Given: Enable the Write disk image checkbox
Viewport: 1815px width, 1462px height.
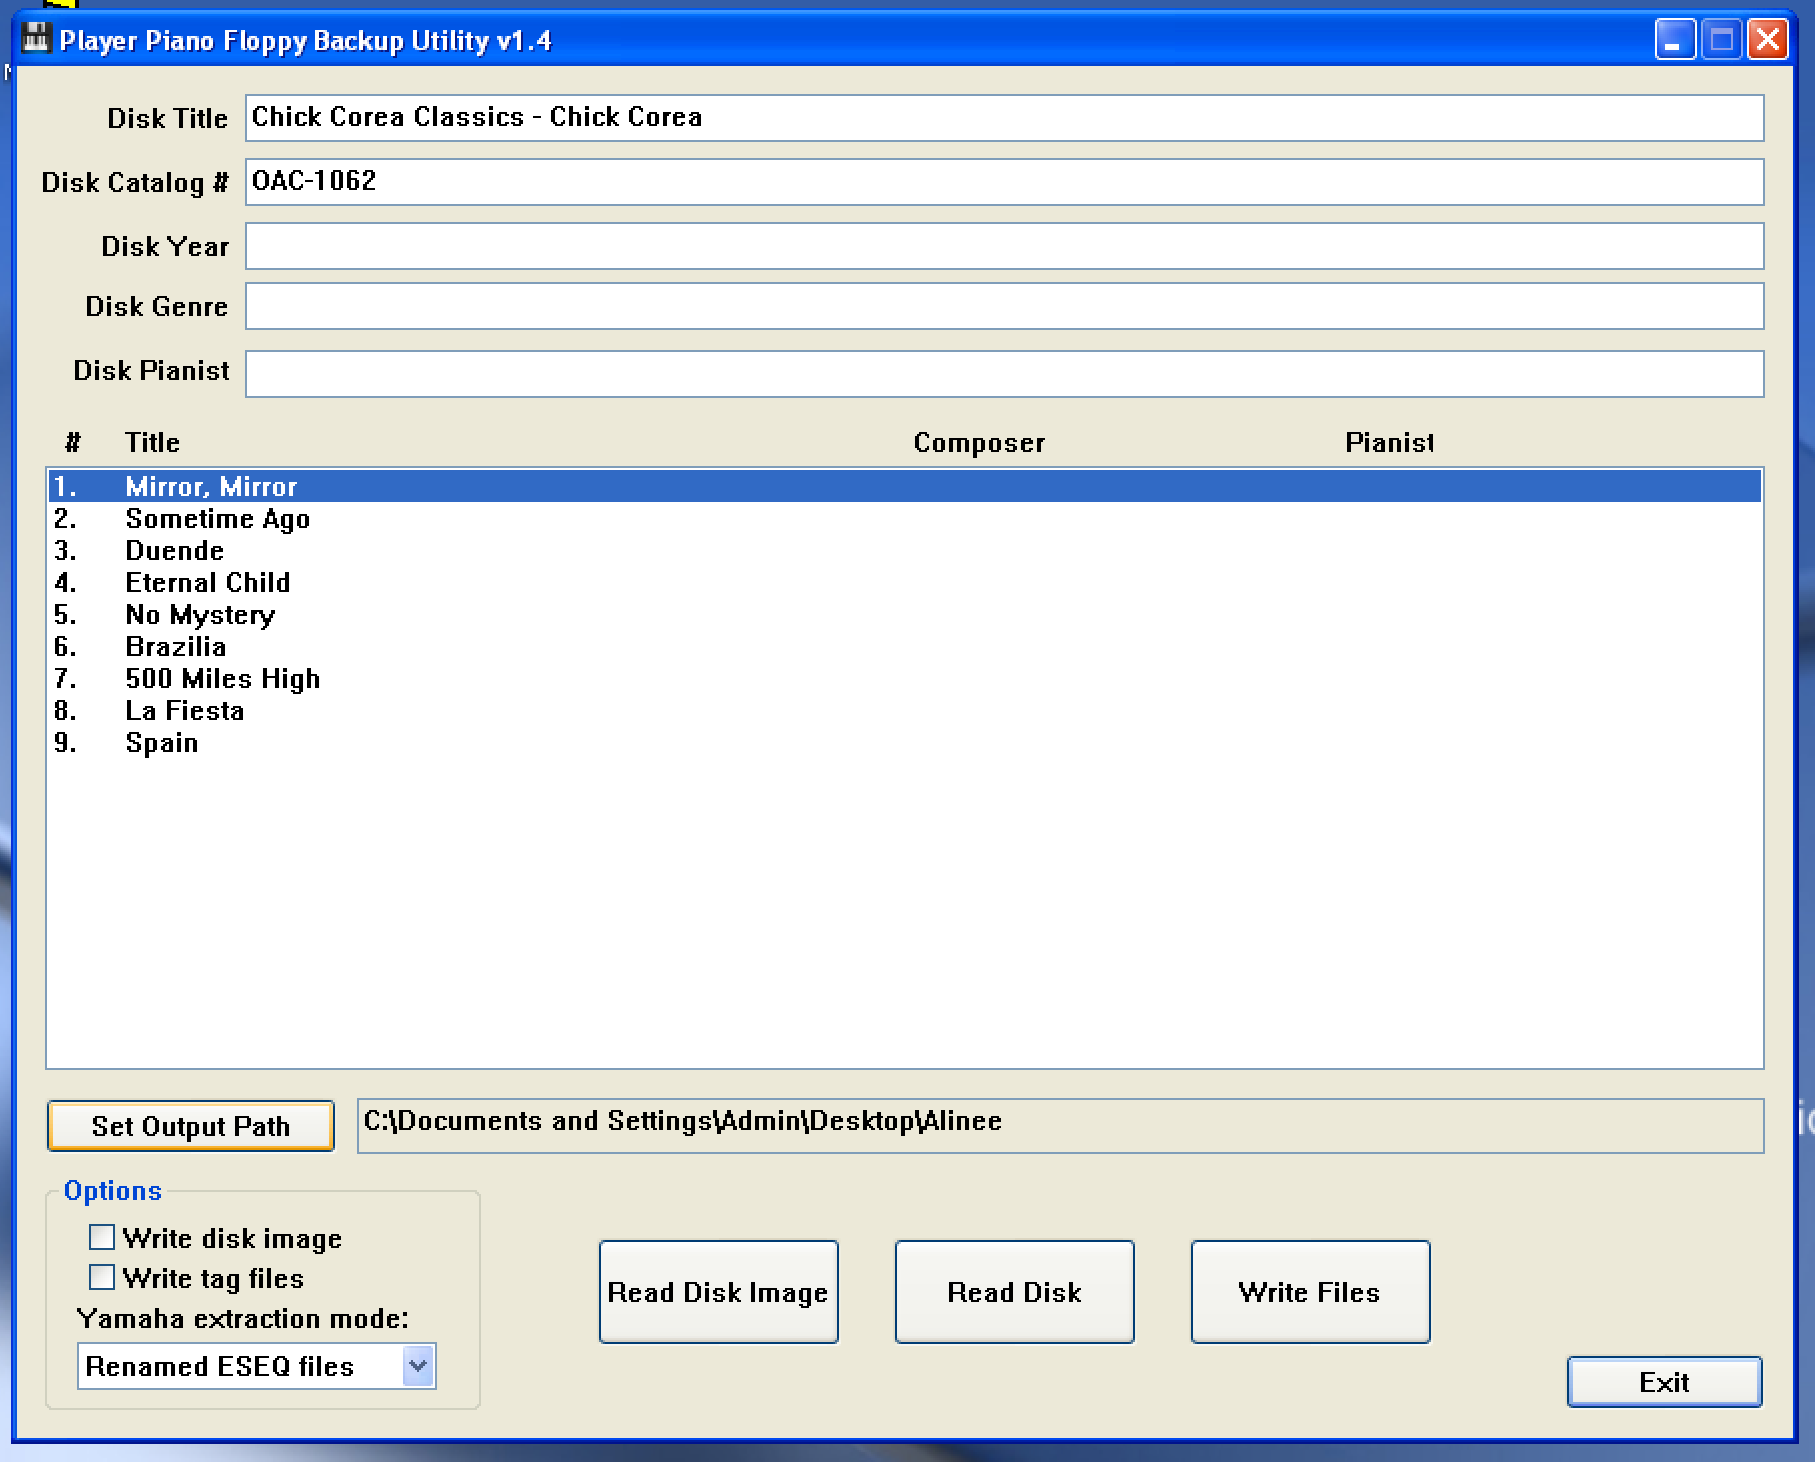Looking at the screenshot, I should point(102,1238).
